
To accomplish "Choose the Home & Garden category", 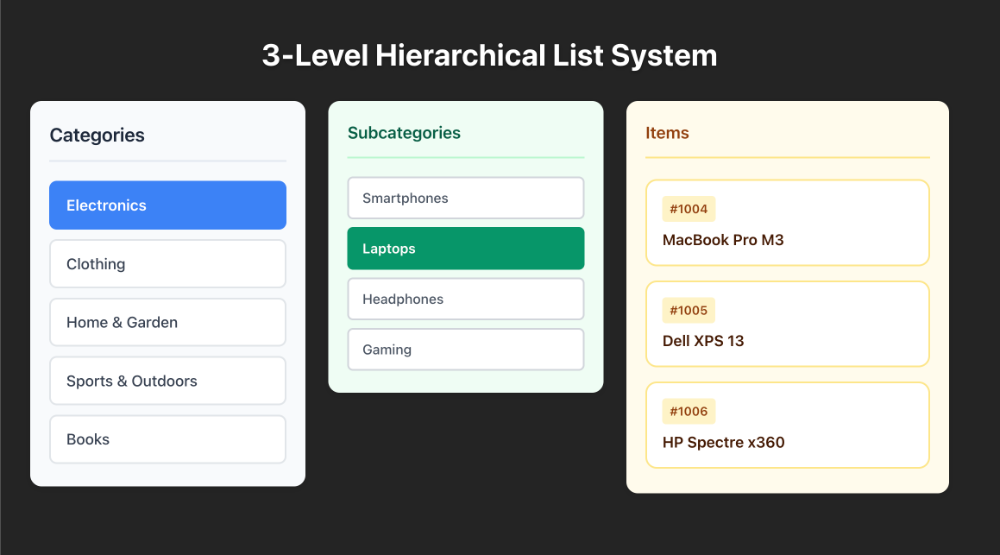I will tap(168, 322).
